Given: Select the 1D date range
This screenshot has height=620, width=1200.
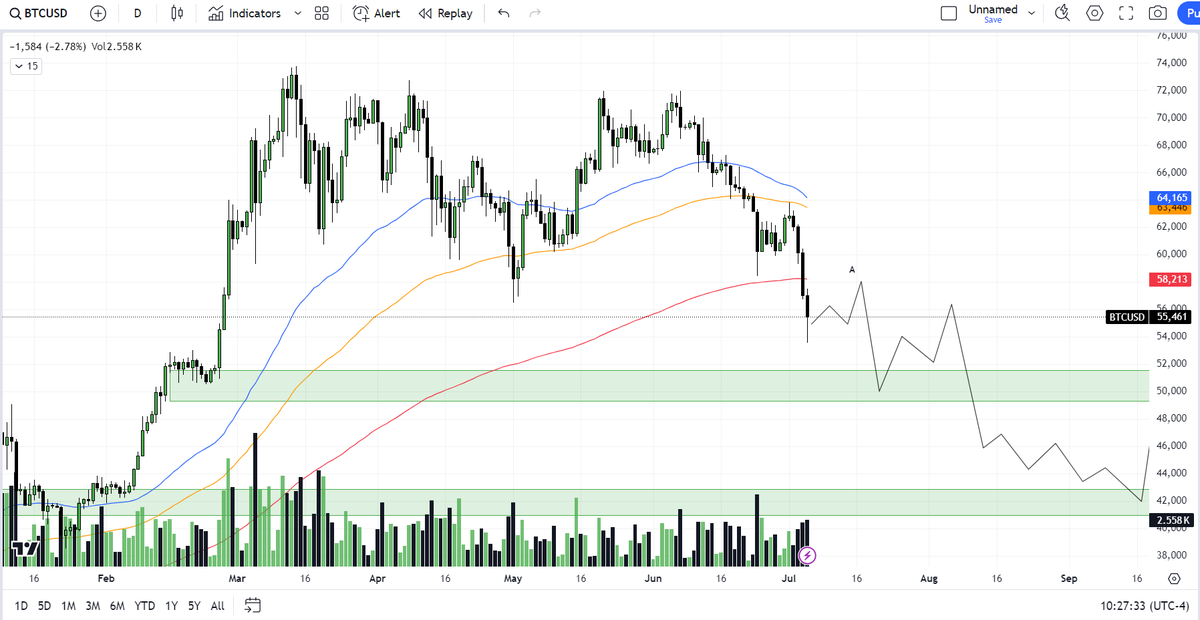Looking at the screenshot, I should click(20, 605).
